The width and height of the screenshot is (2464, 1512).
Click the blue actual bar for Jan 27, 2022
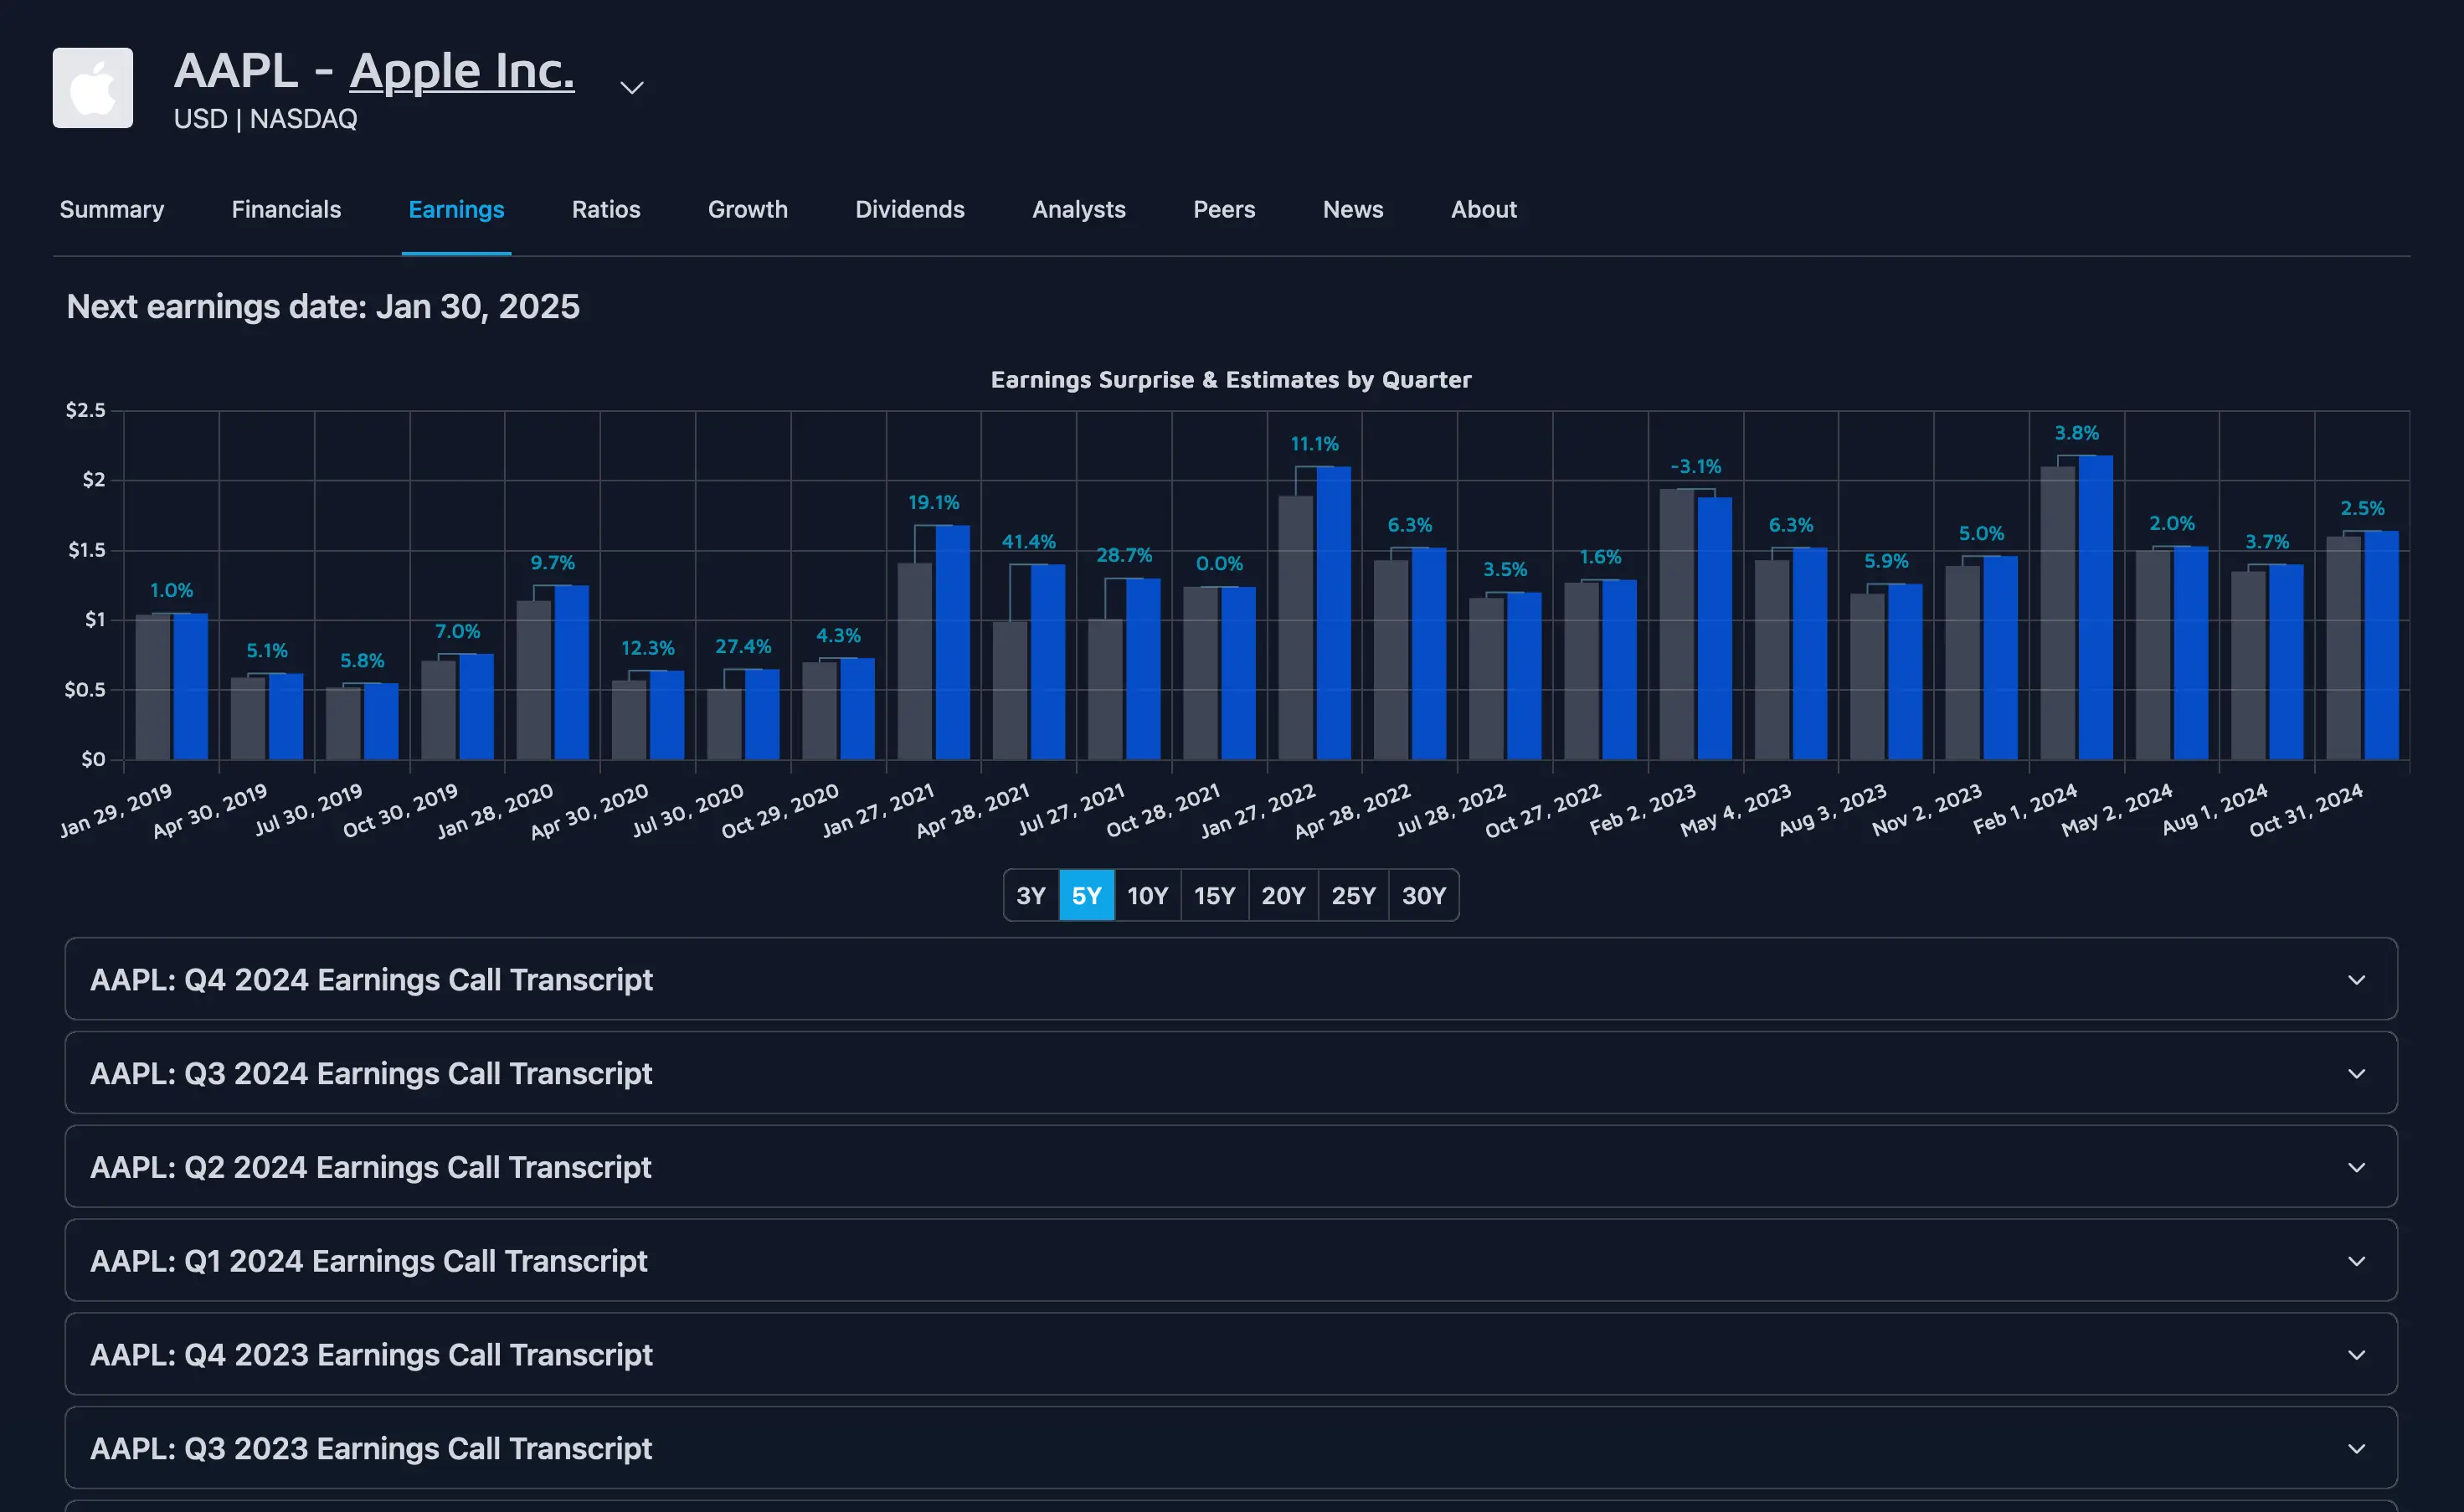click(x=1334, y=613)
